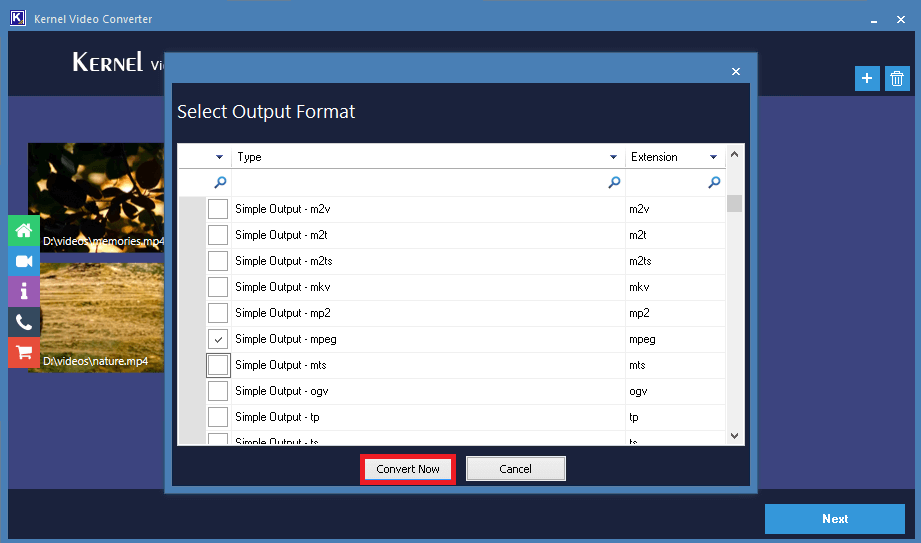Check the Simple Output - ogv checkbox
Viewport: 921px width, 543px height.
(218, 391)
